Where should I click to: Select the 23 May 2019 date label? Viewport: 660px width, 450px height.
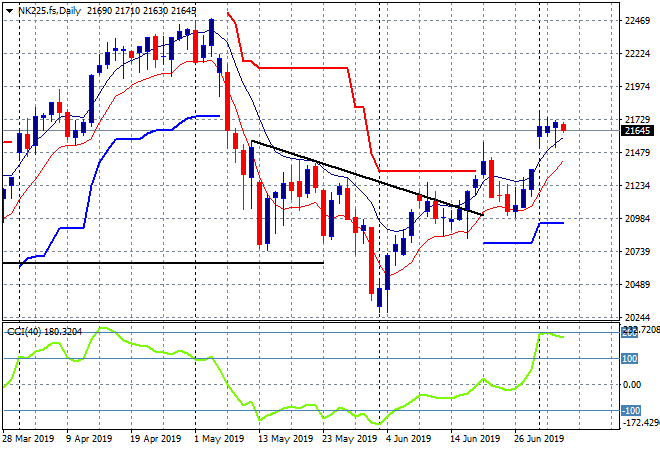349,439
